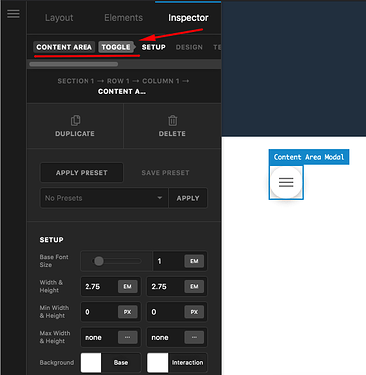This screenshot has width=366, height=375.
Task: Switch to the Layout tab
Action: tap(59, 18)
